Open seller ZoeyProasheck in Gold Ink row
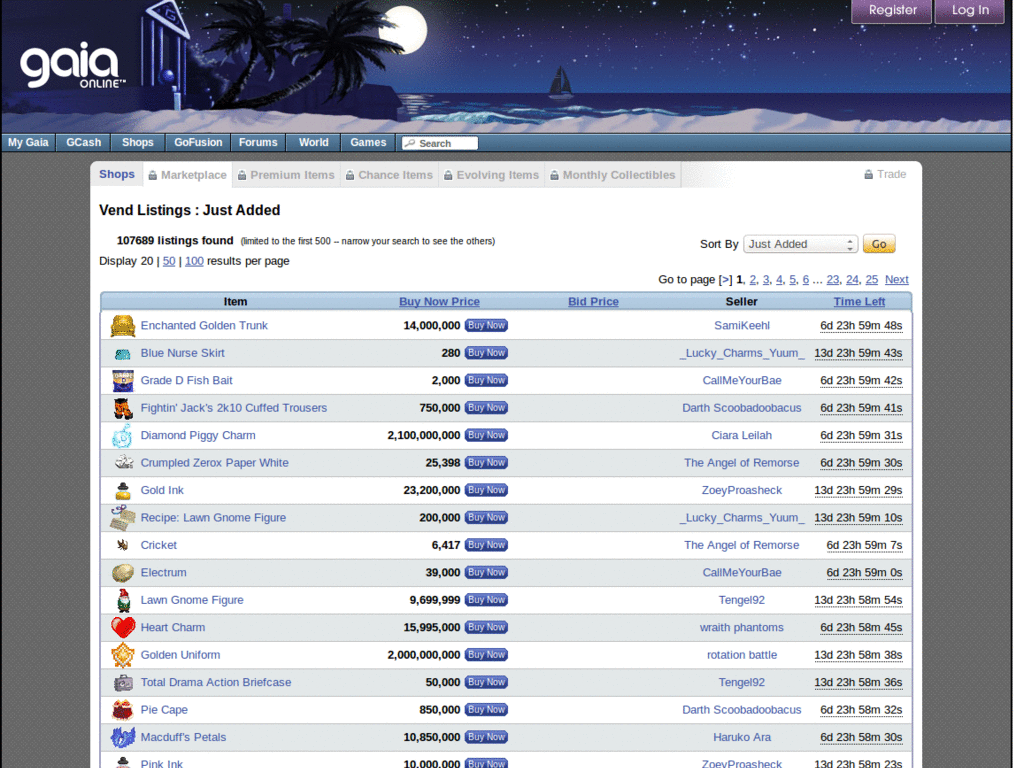This screenshot has width=1024, height=768. (741, 490)
